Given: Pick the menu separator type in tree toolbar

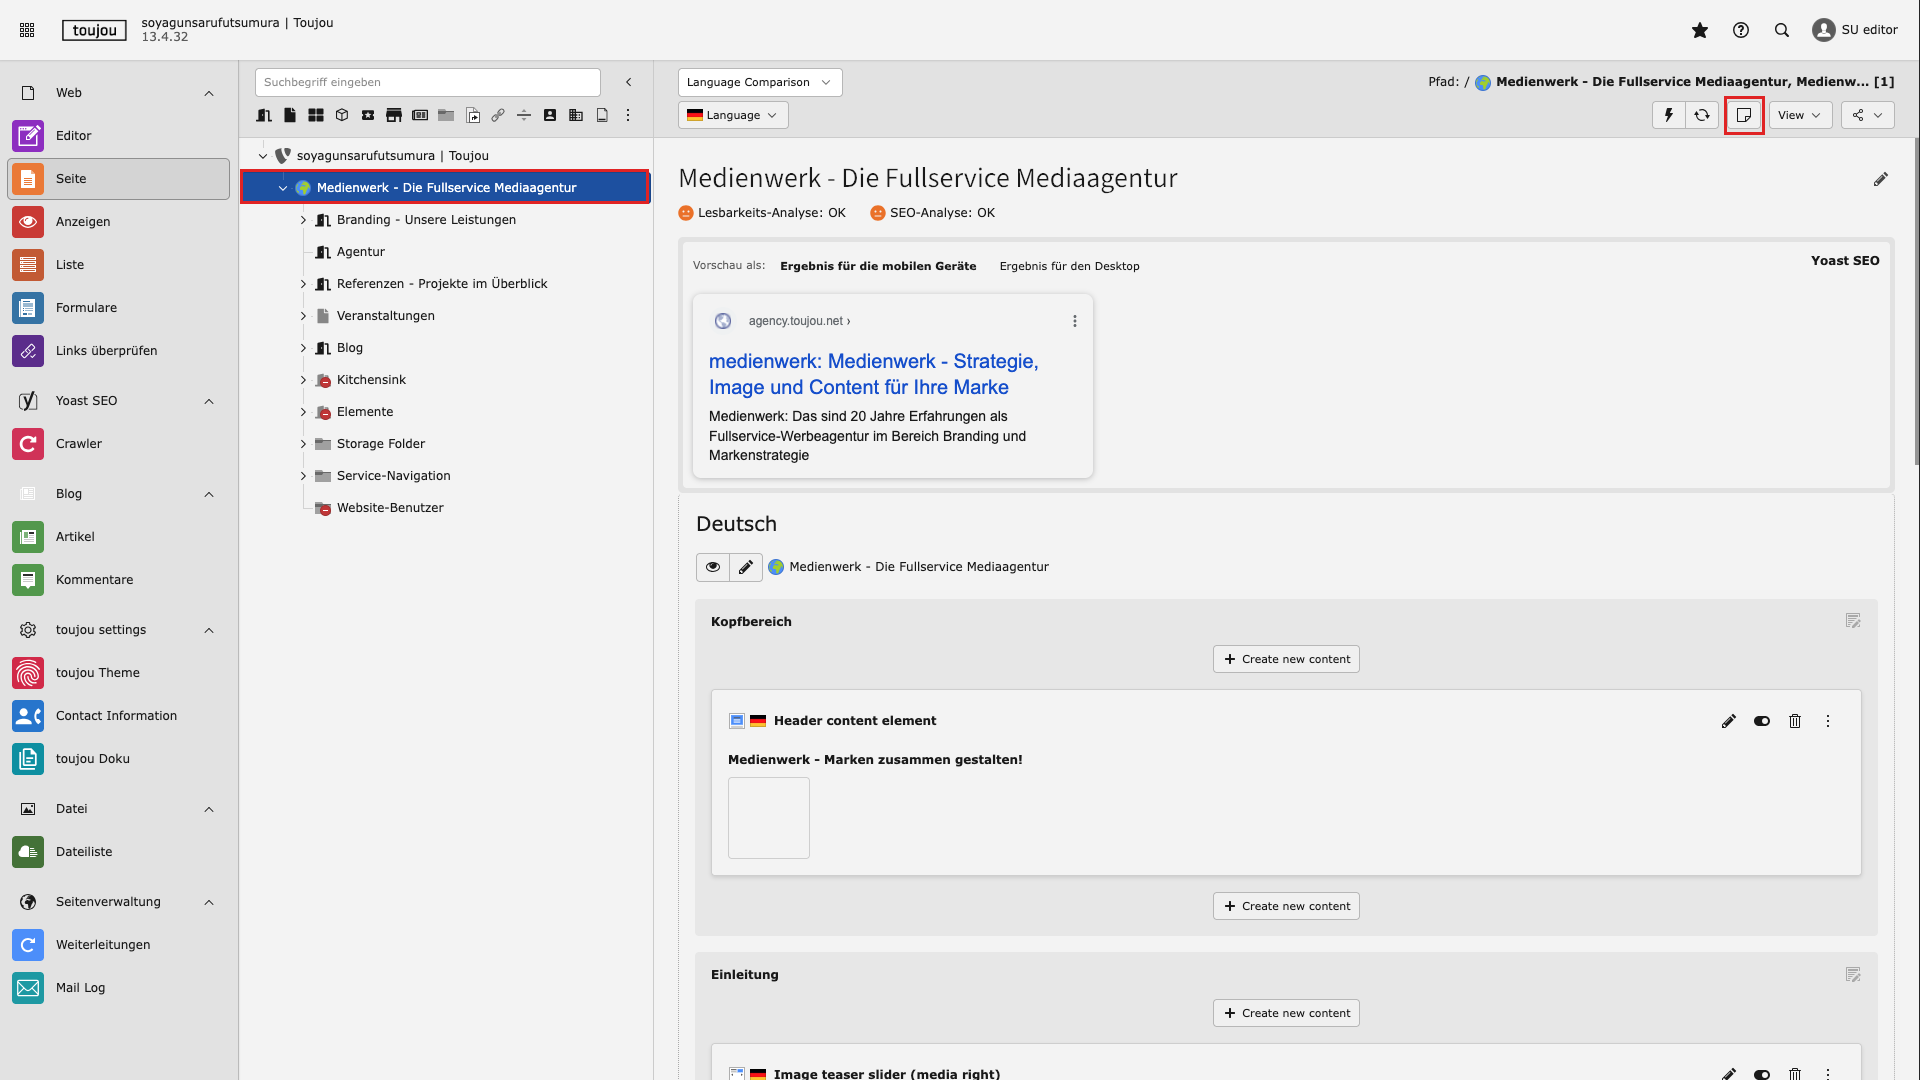Looking at the screenshot, I should tap(524, 115).
